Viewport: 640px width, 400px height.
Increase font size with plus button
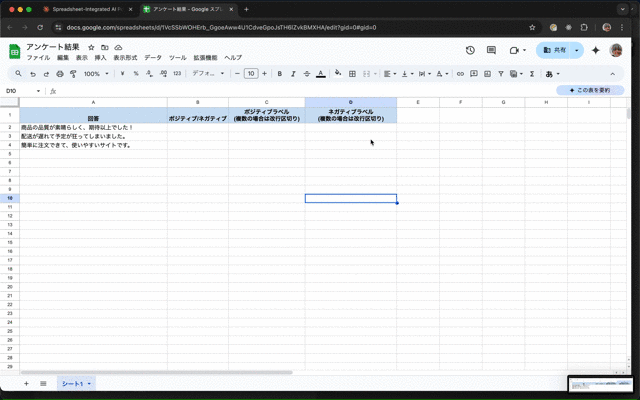click(264, 74)
